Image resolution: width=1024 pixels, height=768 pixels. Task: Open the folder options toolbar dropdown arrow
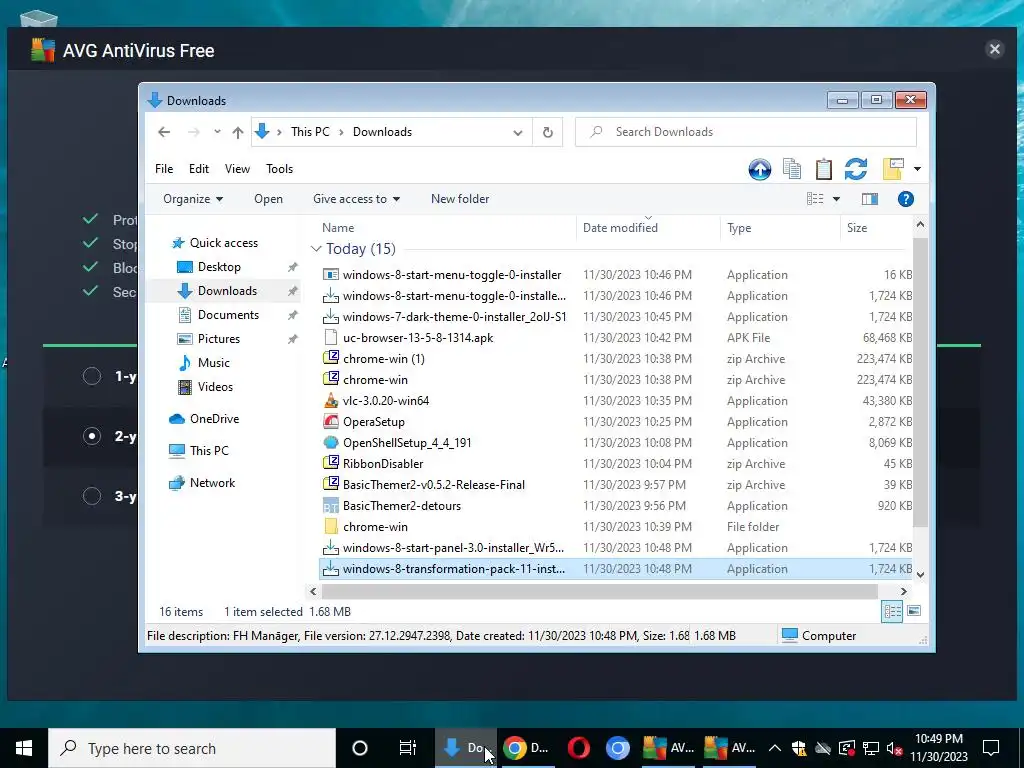coord(917,169)
